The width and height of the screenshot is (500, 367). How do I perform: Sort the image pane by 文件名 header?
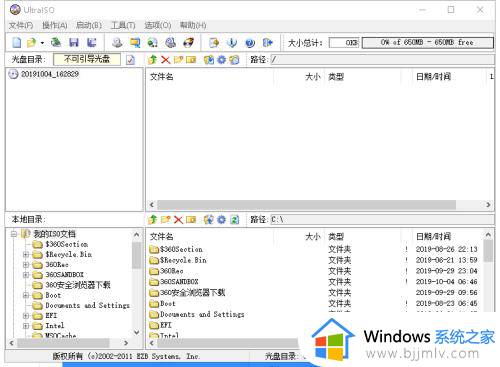point(162,77)
